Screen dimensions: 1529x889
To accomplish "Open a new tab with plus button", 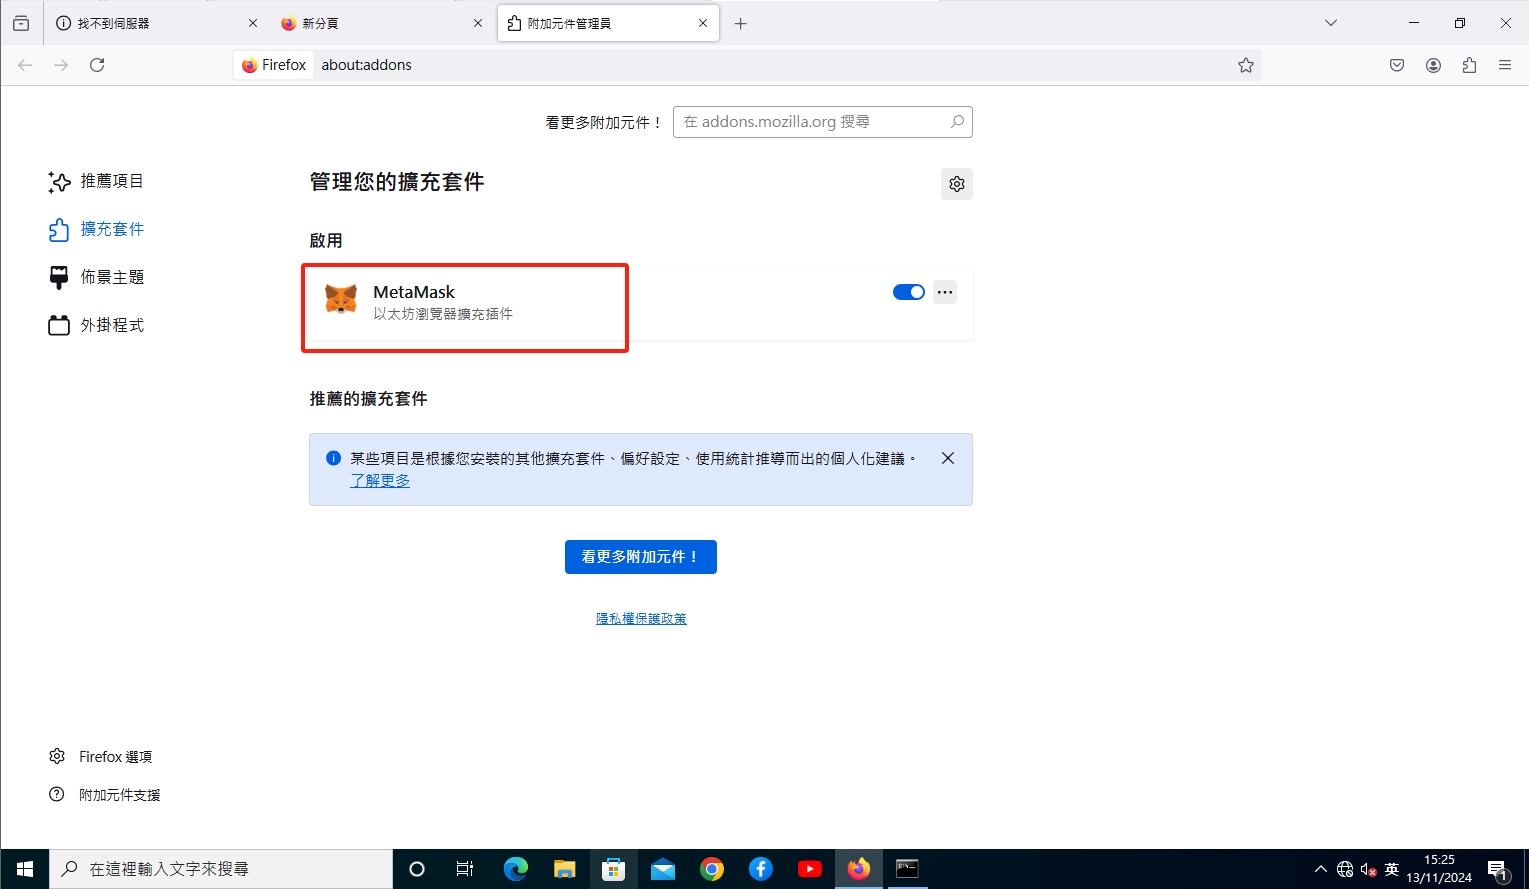I will point(740,23).
